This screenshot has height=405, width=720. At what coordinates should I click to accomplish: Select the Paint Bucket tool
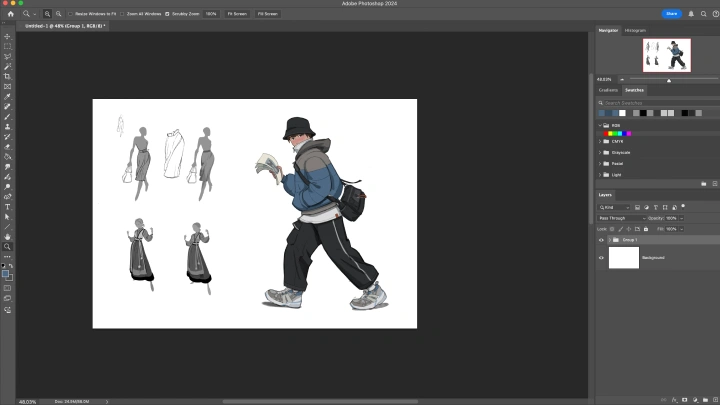pos(7,157)
